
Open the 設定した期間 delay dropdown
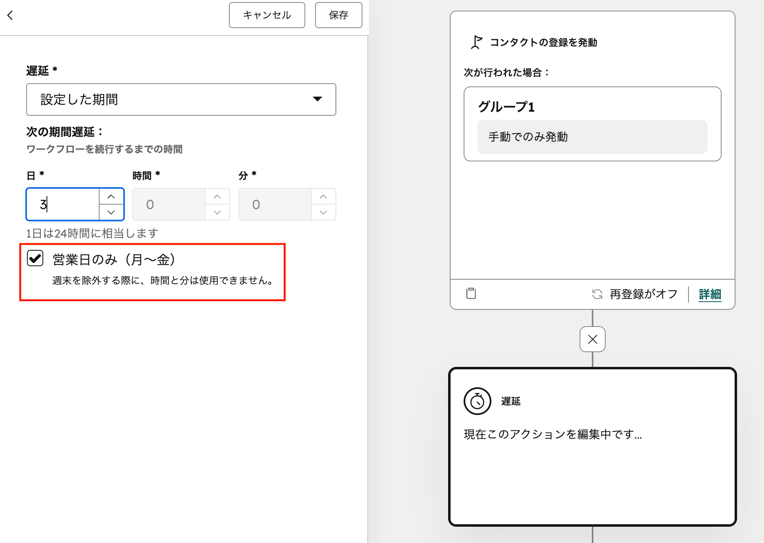click(181, 99)
